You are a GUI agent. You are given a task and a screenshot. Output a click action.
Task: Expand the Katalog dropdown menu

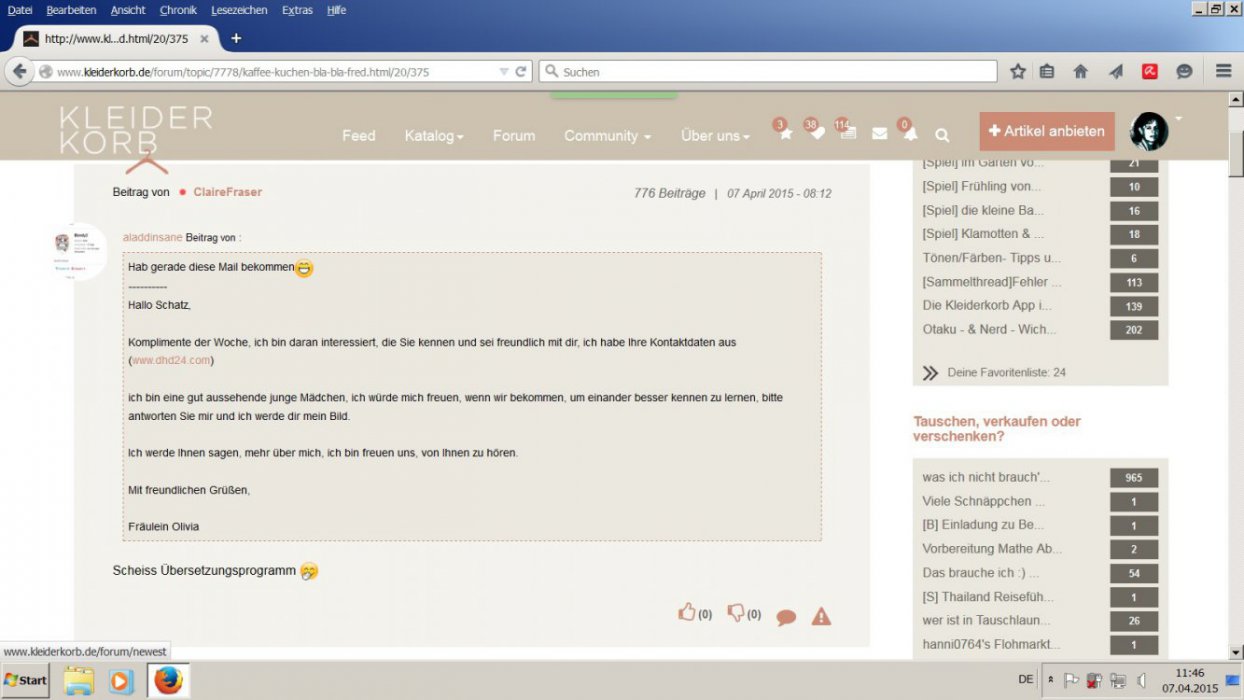tap(433, 136)
